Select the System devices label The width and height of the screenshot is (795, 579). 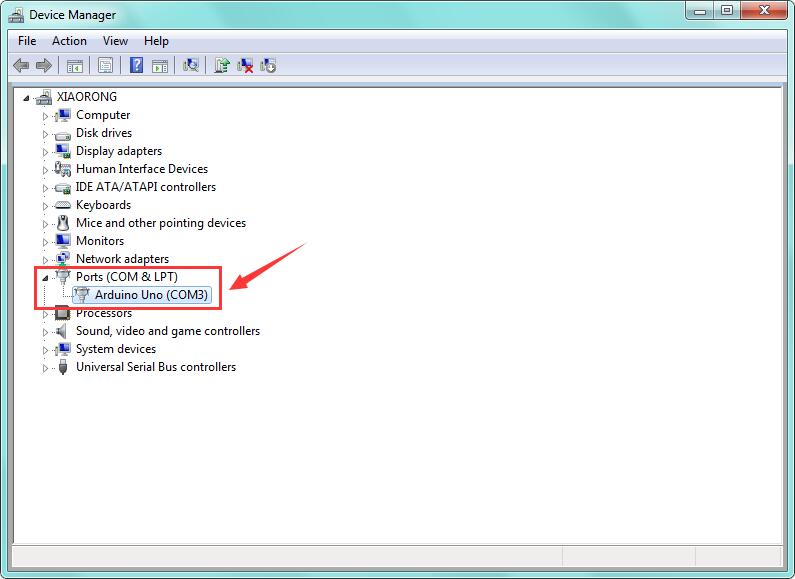click(116, 349)
